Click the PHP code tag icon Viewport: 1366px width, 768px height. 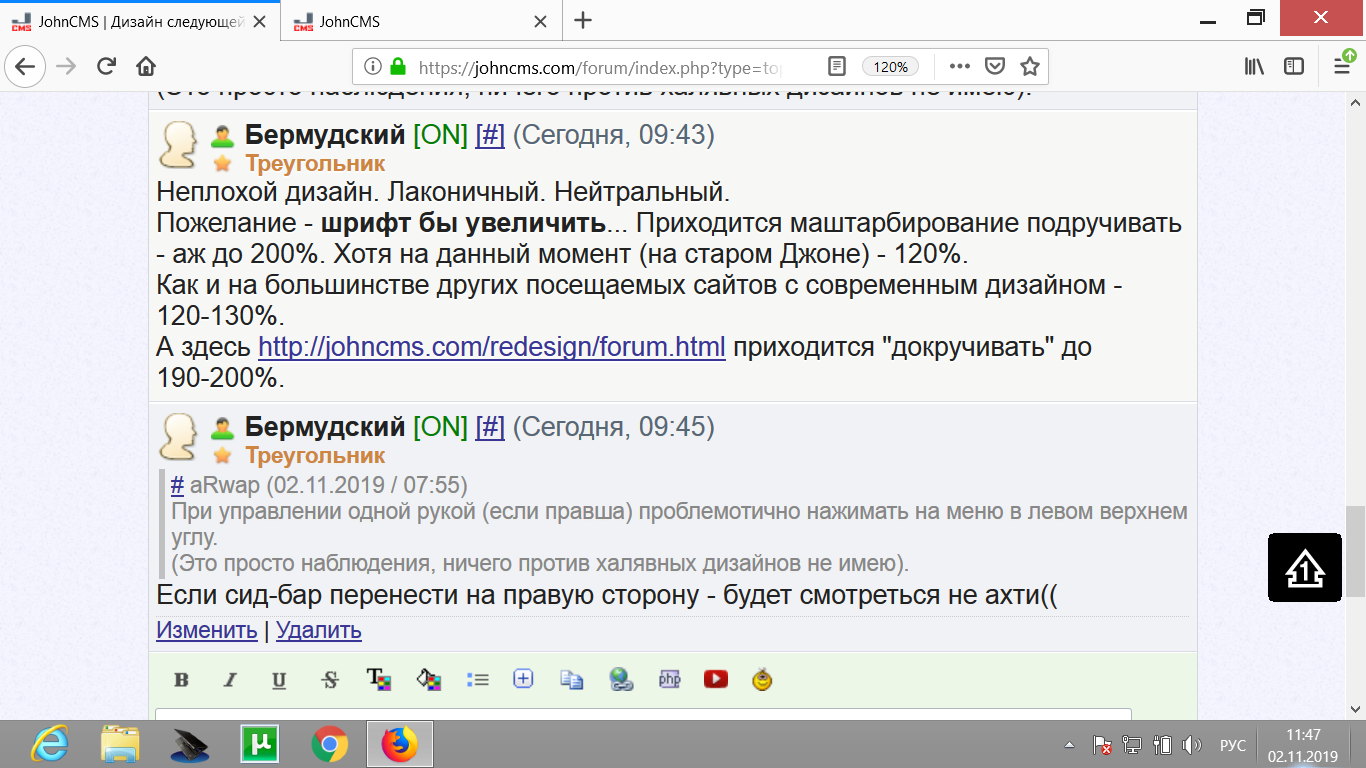click(669, 680)
